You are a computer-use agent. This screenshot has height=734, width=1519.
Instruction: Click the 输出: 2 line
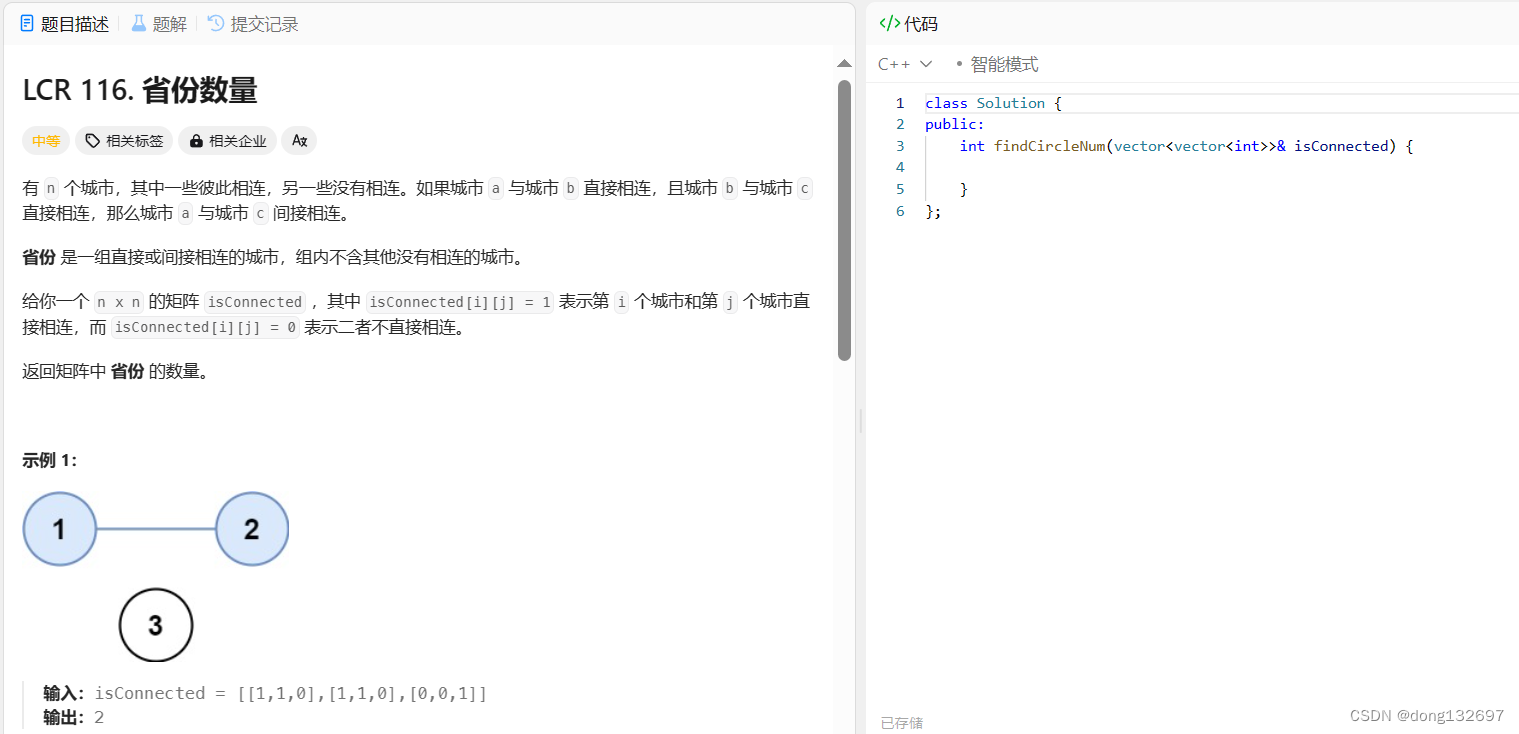click(74, 717)
